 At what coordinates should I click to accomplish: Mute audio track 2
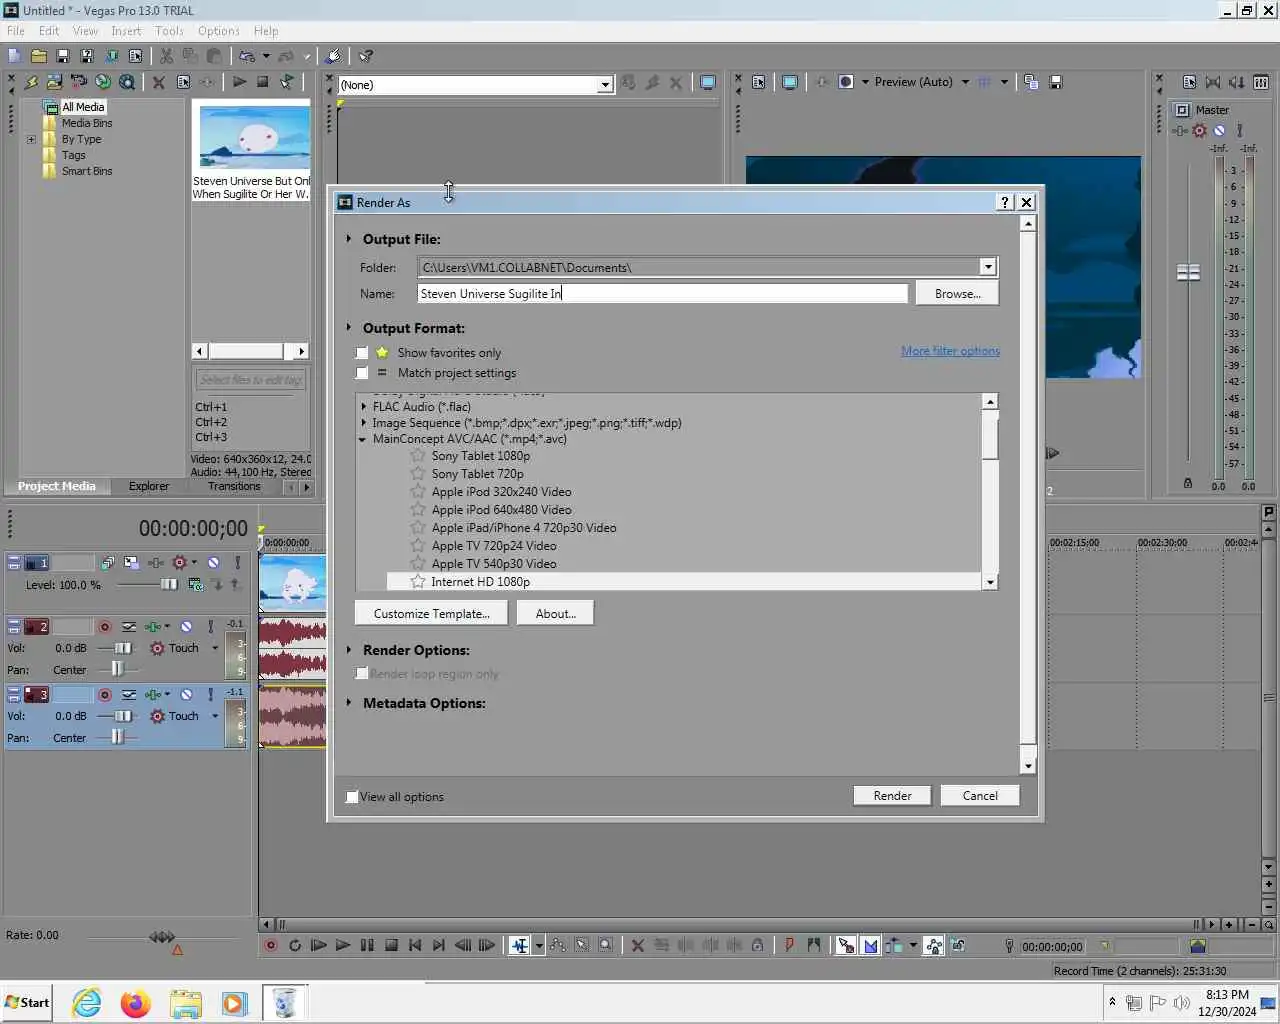pyautogui.click(x=186, y=627)
